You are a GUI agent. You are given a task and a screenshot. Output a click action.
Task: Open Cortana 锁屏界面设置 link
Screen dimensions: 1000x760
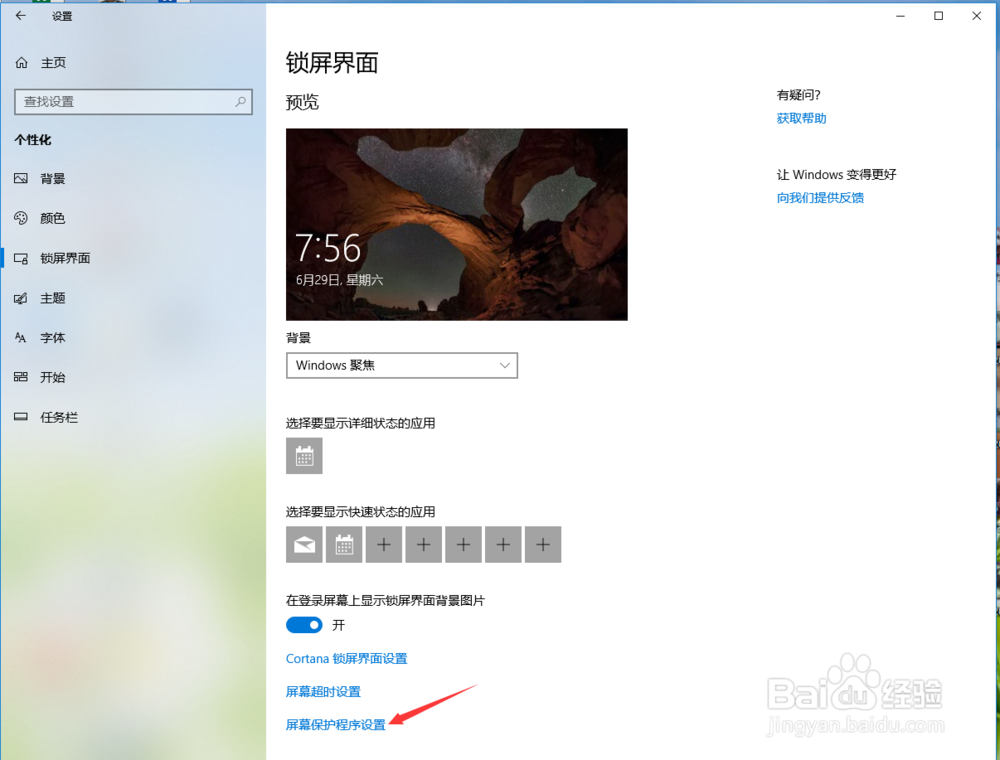pyautogui.click(x=346, y=658)
